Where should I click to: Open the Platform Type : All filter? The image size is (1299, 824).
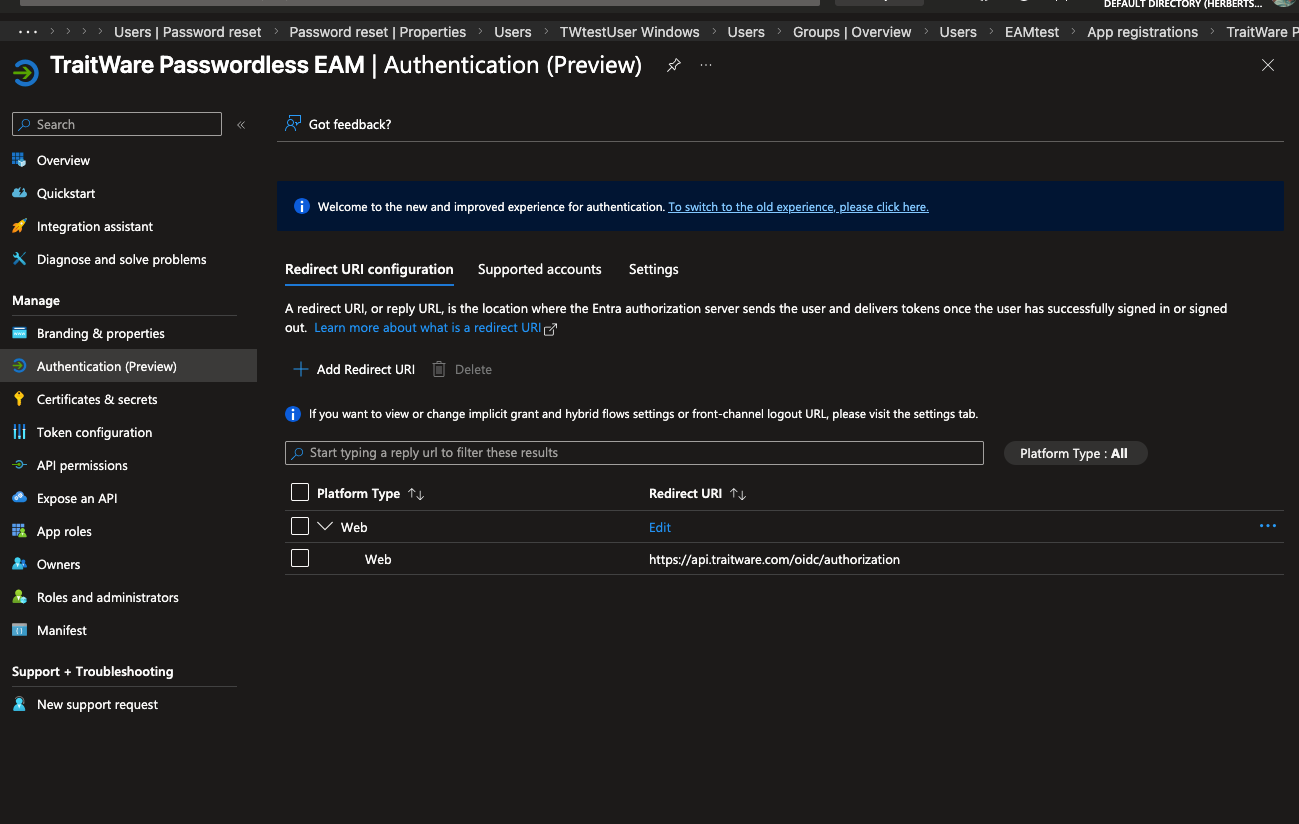pyautogui.click(x=1075, y=453)
